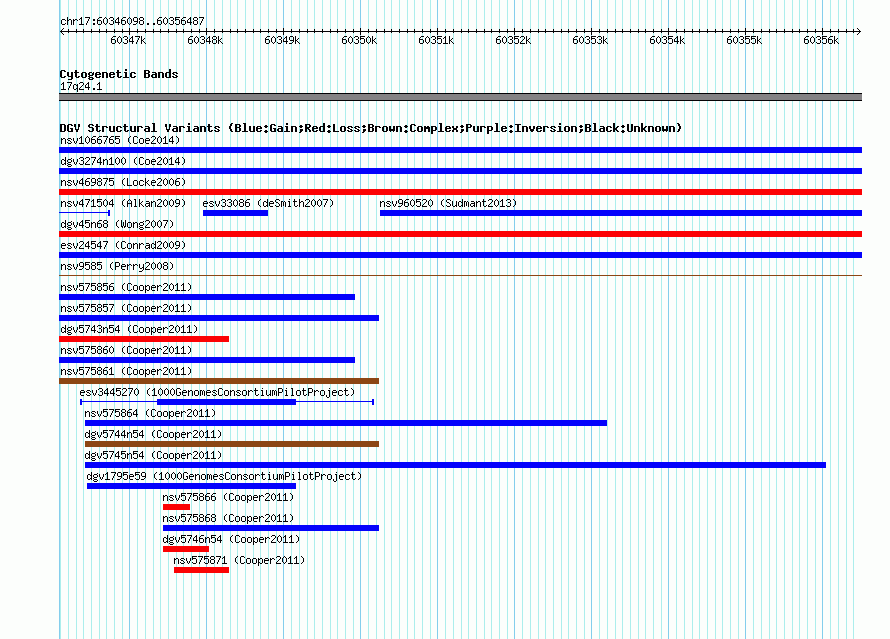Select the red dgv5743n54 loss bar

(x=144, y=339)
